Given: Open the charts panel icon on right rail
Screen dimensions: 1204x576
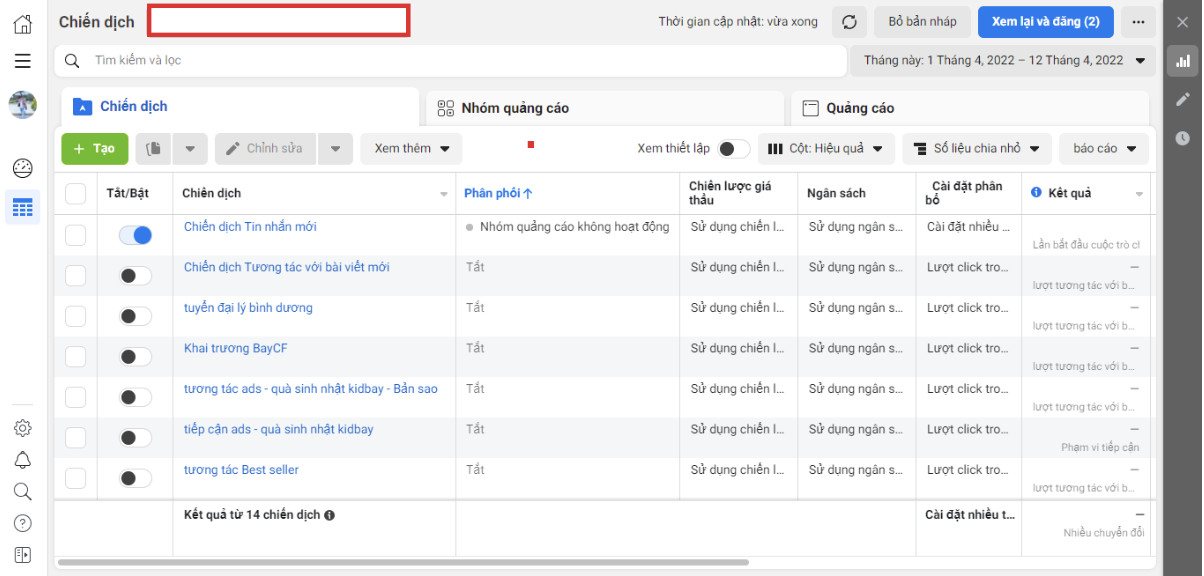Looking at the screenshot, I should click(x=1183, y=61).
